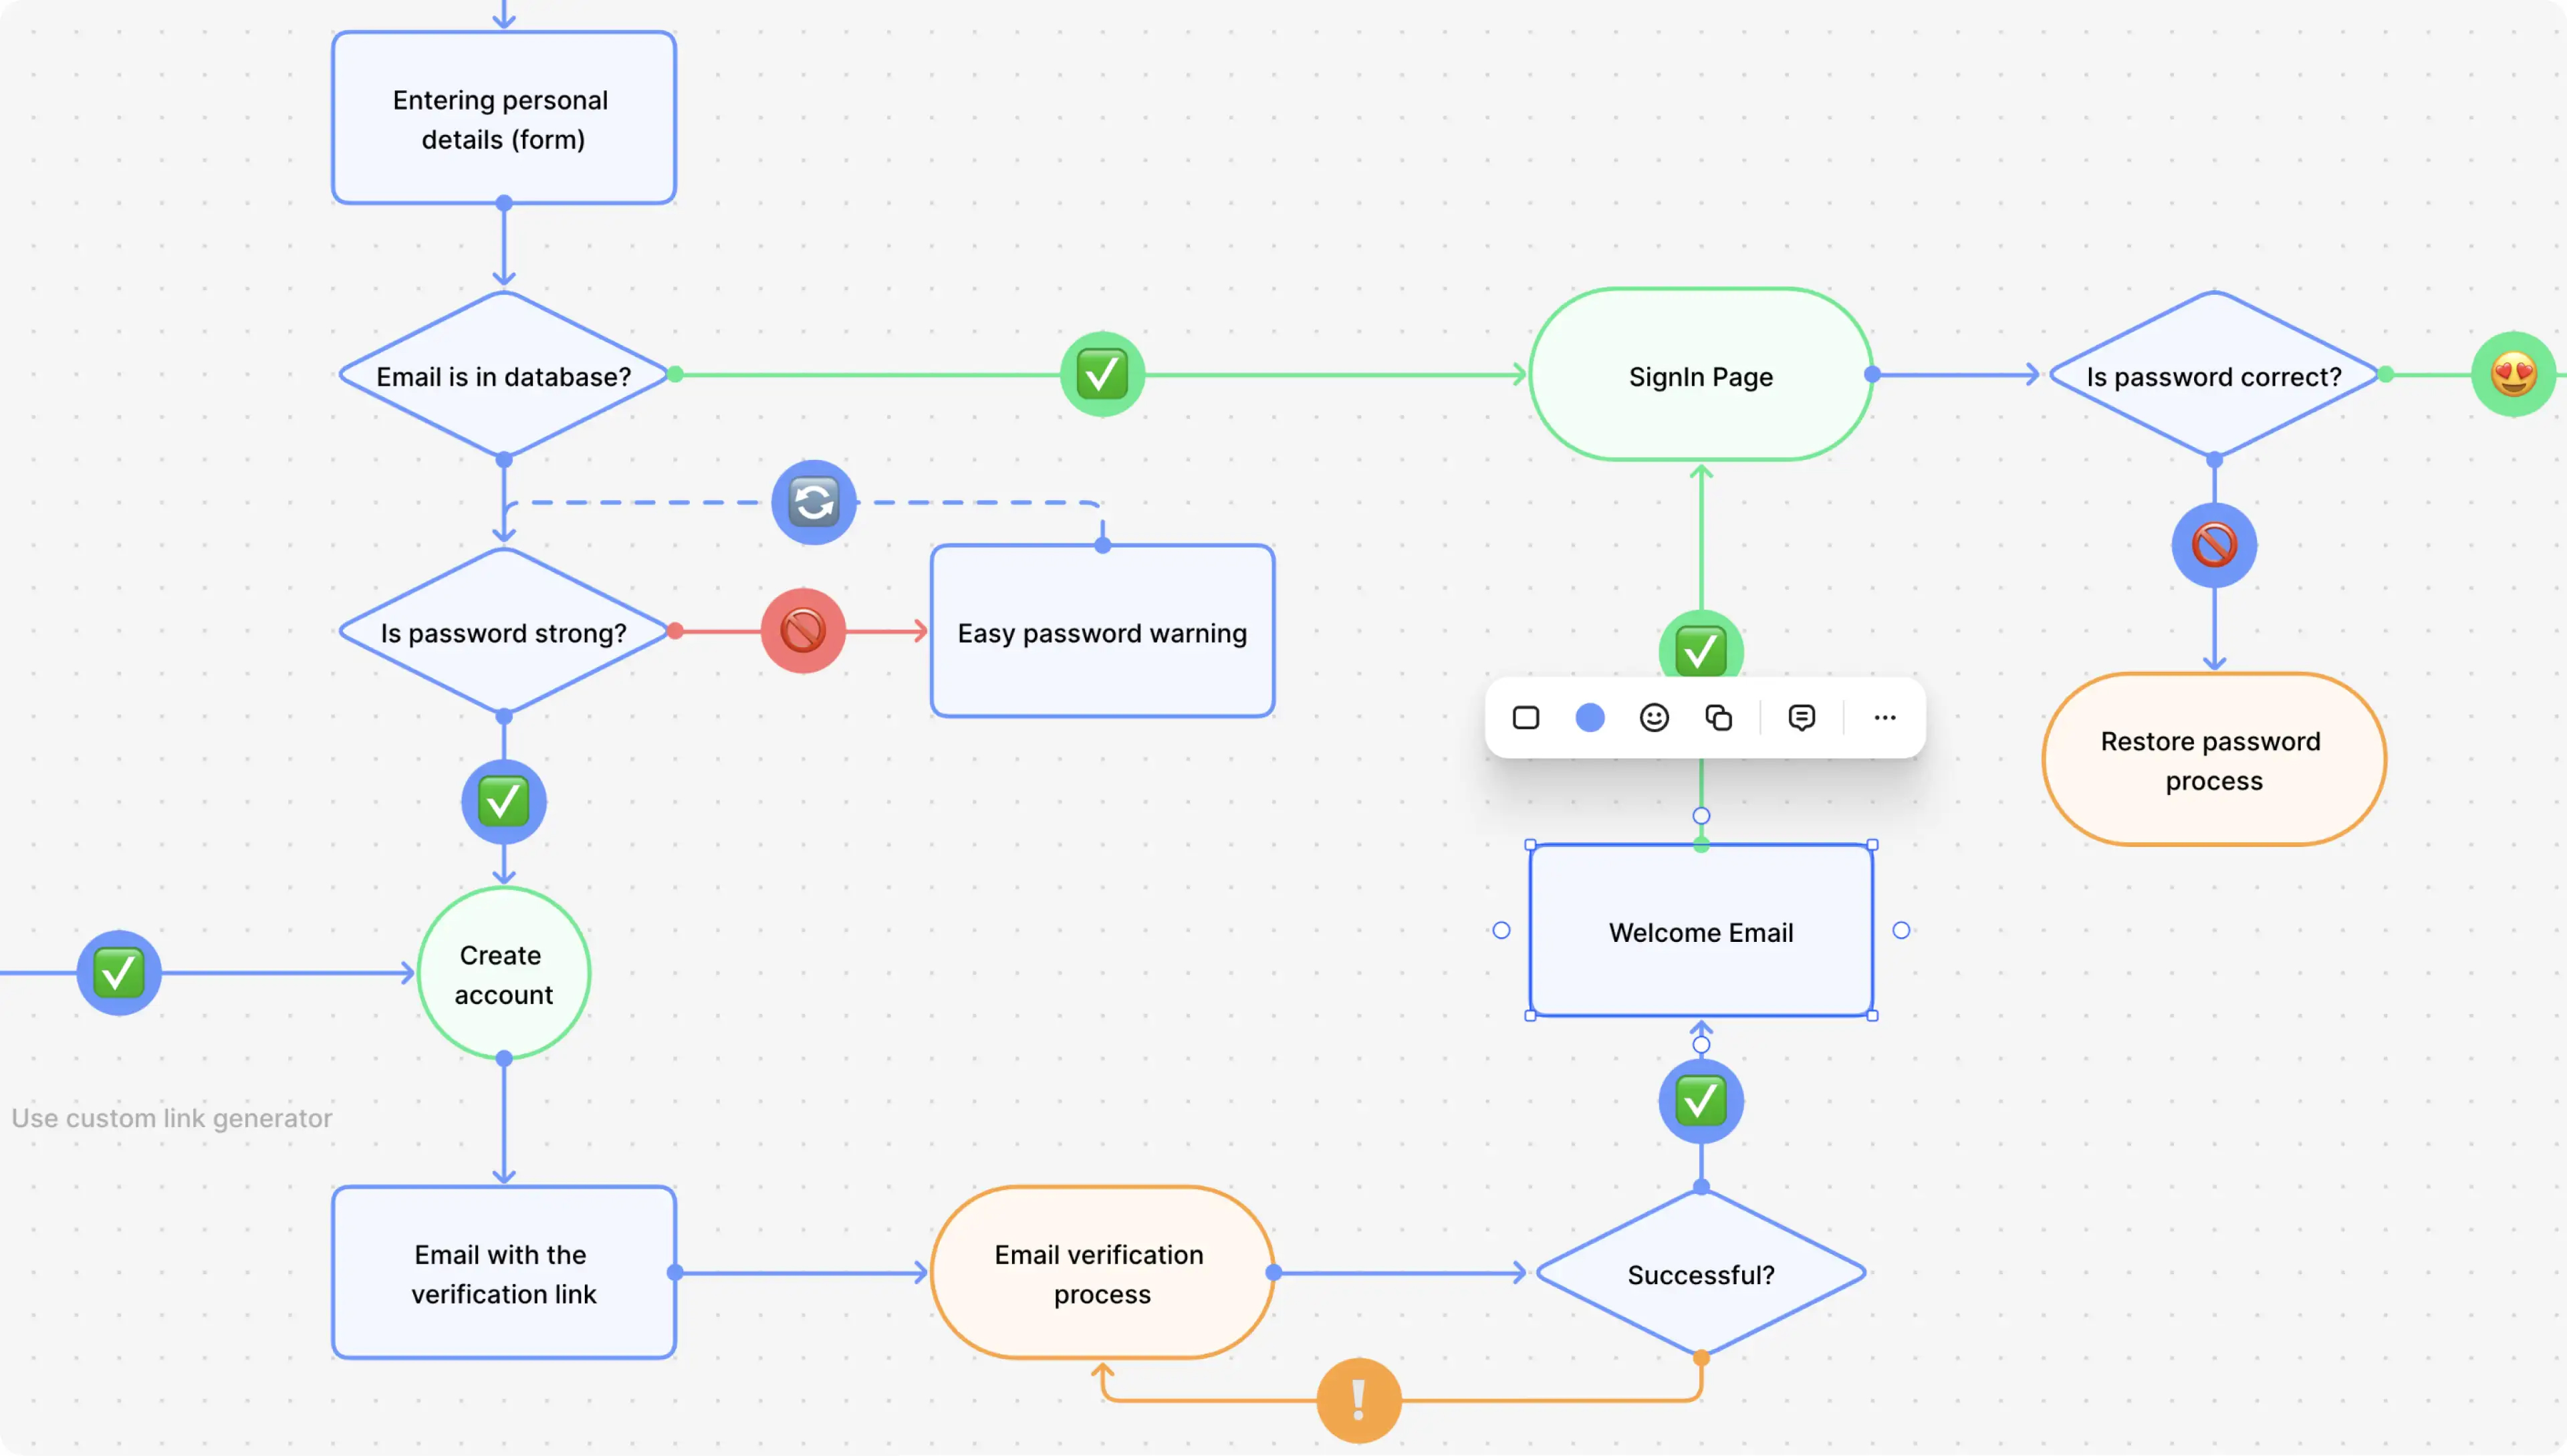
Task: Click the rectangle shape tool icon
Action: (1525, 717)
